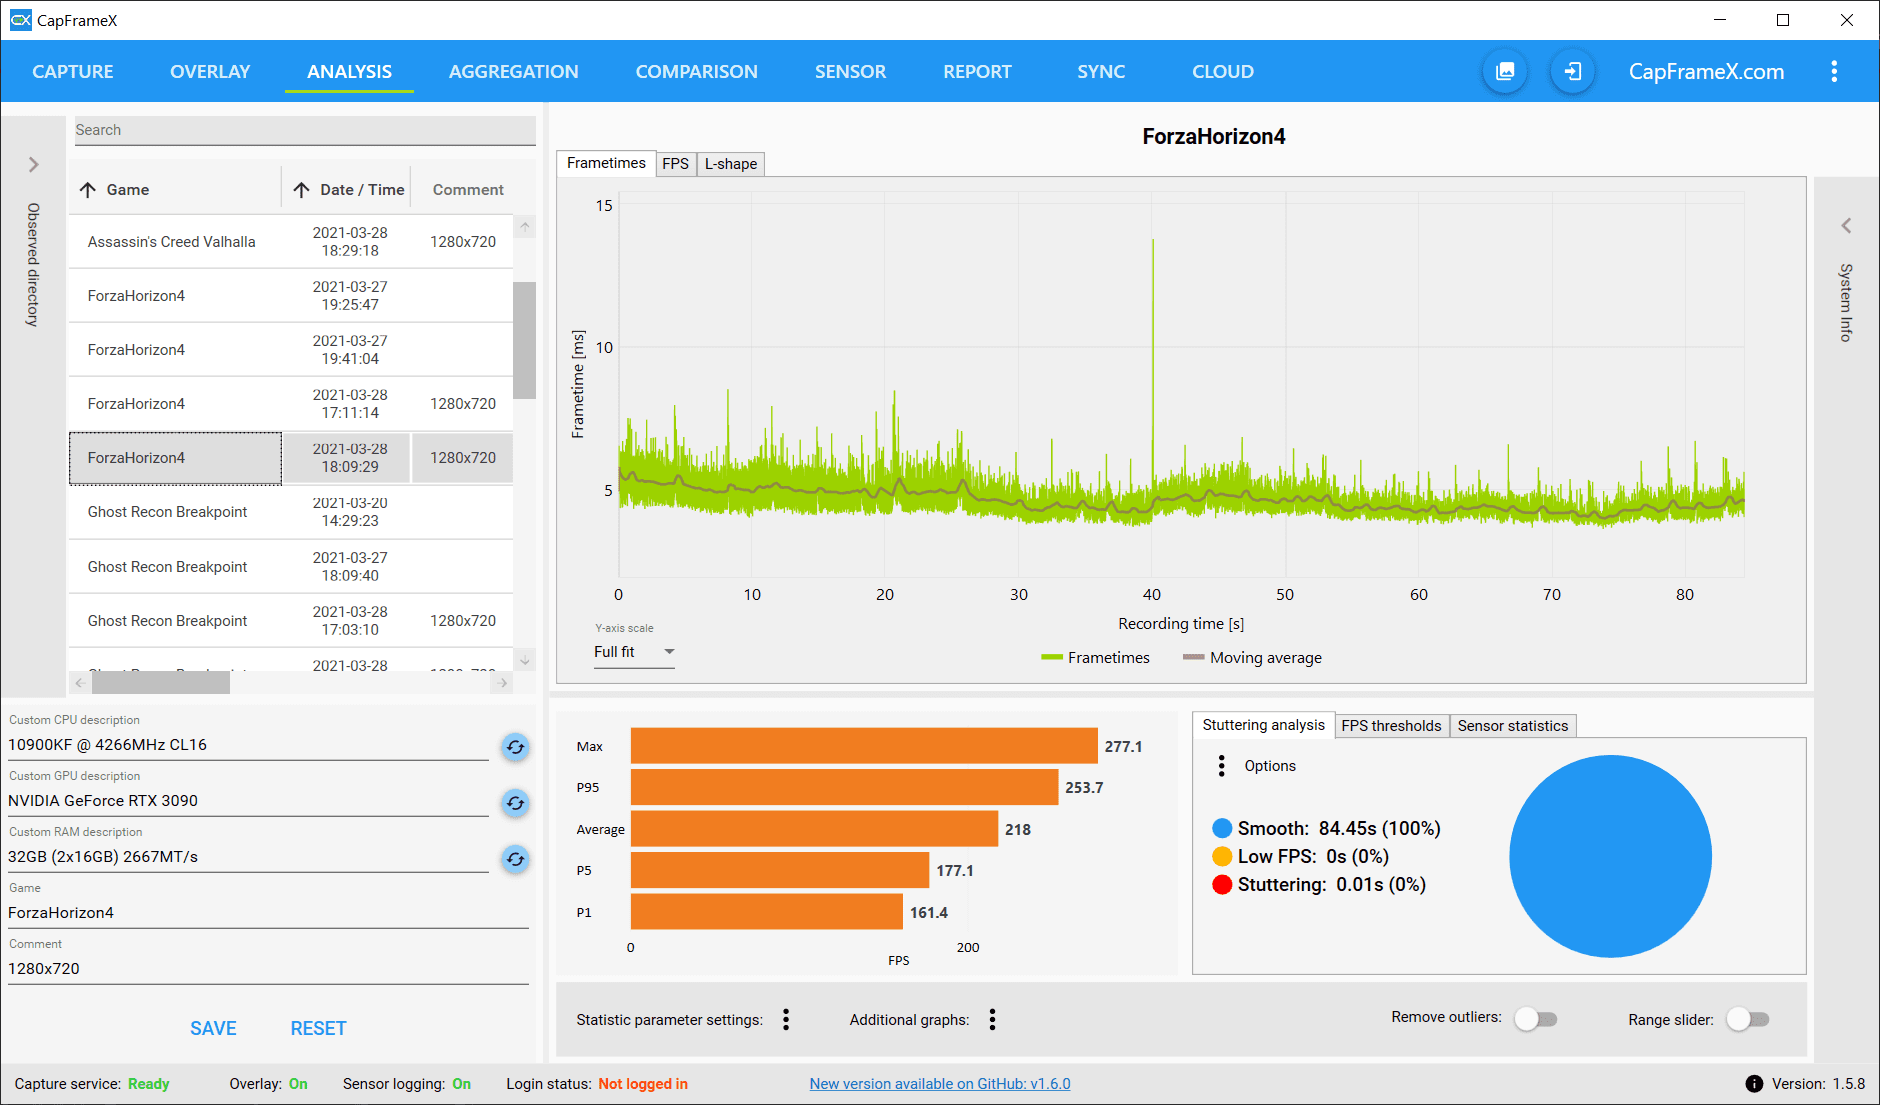Show the L-shape graph tab
The width and height of the screenshot is (1880, 1105).
click(x=730, y=164)
